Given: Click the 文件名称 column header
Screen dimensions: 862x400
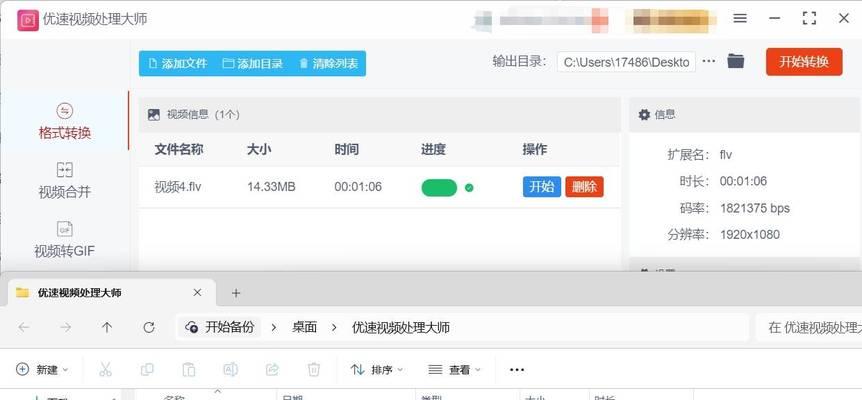Looking at the screenshot, I should 179,149.
